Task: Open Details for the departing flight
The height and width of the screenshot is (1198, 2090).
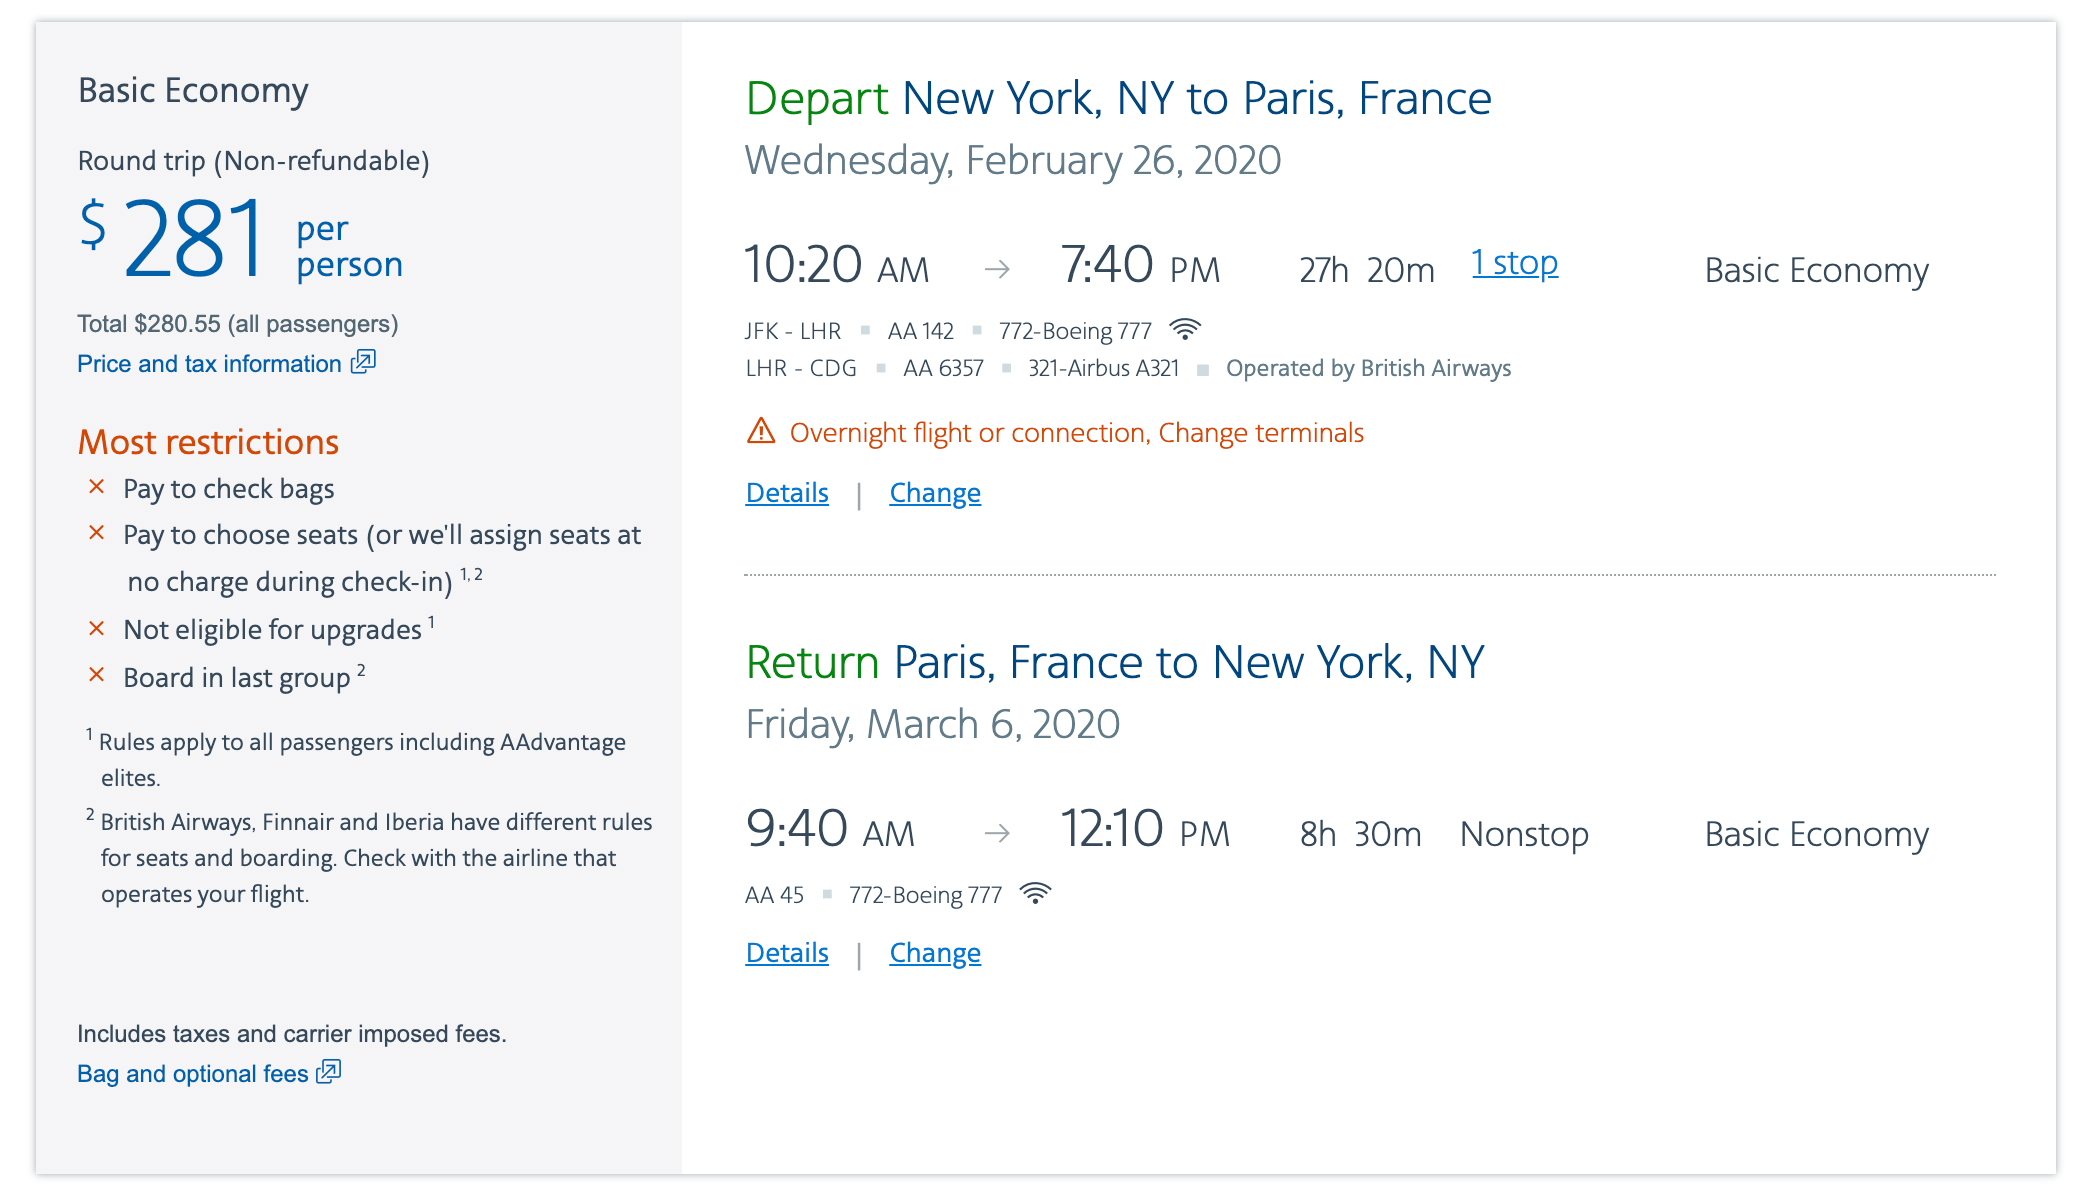Action: pyautogui.click(x=787, y=493)
